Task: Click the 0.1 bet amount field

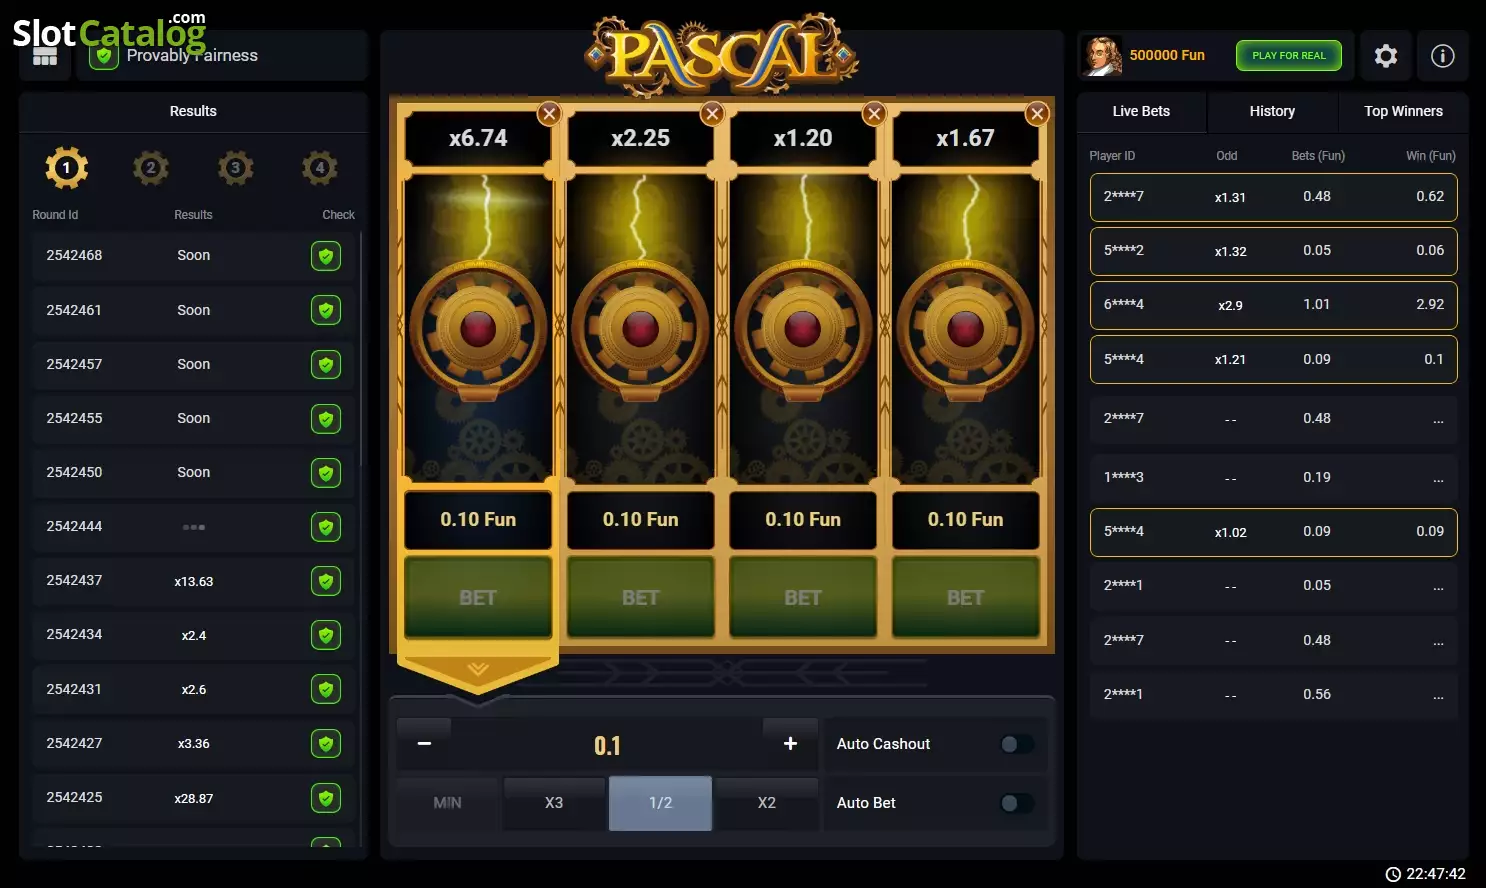Action: [x=607, y=745]
